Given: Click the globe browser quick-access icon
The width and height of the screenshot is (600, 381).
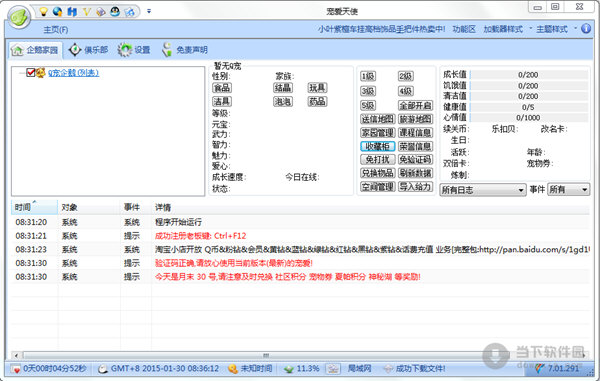Looking at the screenshot, I should tap(58, 12).
